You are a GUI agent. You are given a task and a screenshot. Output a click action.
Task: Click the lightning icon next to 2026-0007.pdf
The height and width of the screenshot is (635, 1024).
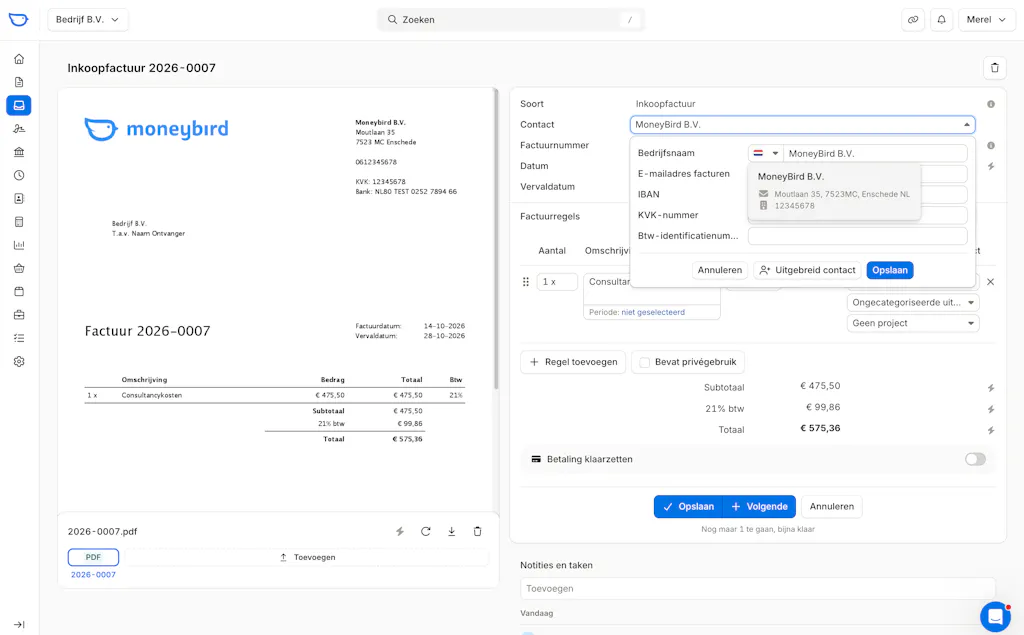click(400, 532)
